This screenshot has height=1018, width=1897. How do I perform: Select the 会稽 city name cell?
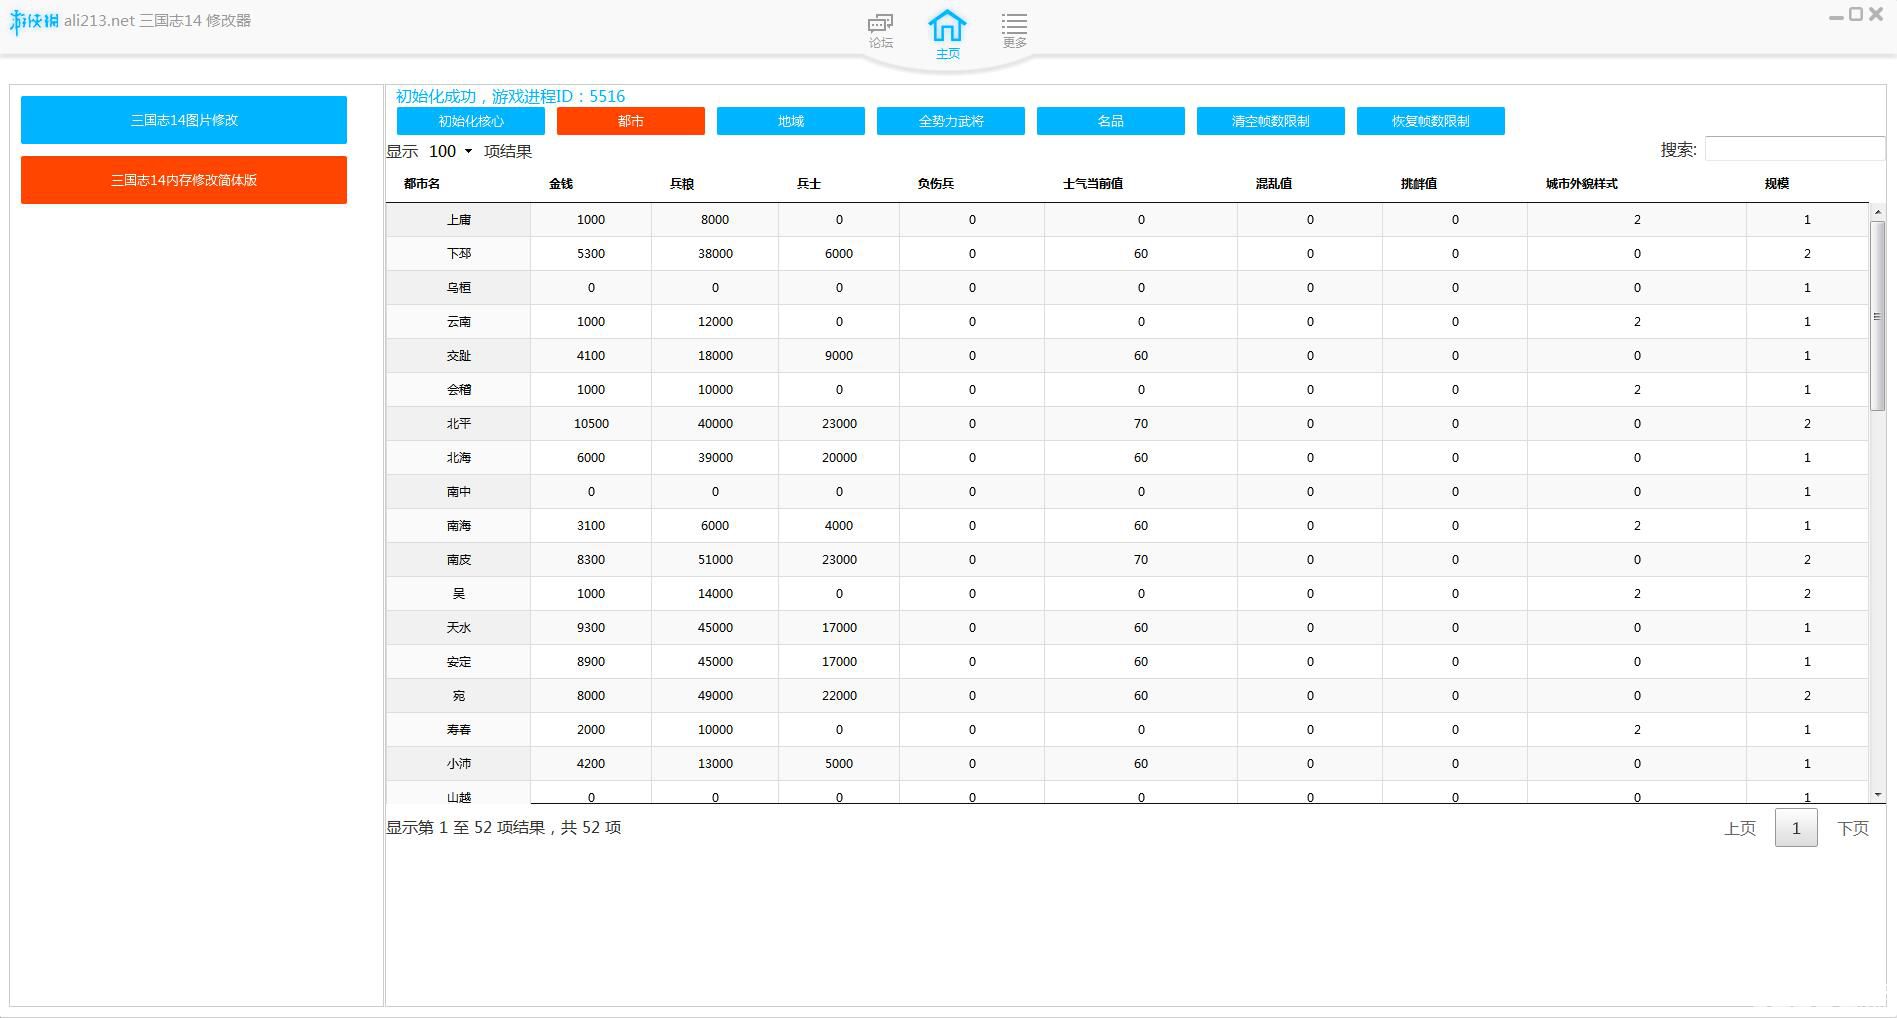point(459,390)
